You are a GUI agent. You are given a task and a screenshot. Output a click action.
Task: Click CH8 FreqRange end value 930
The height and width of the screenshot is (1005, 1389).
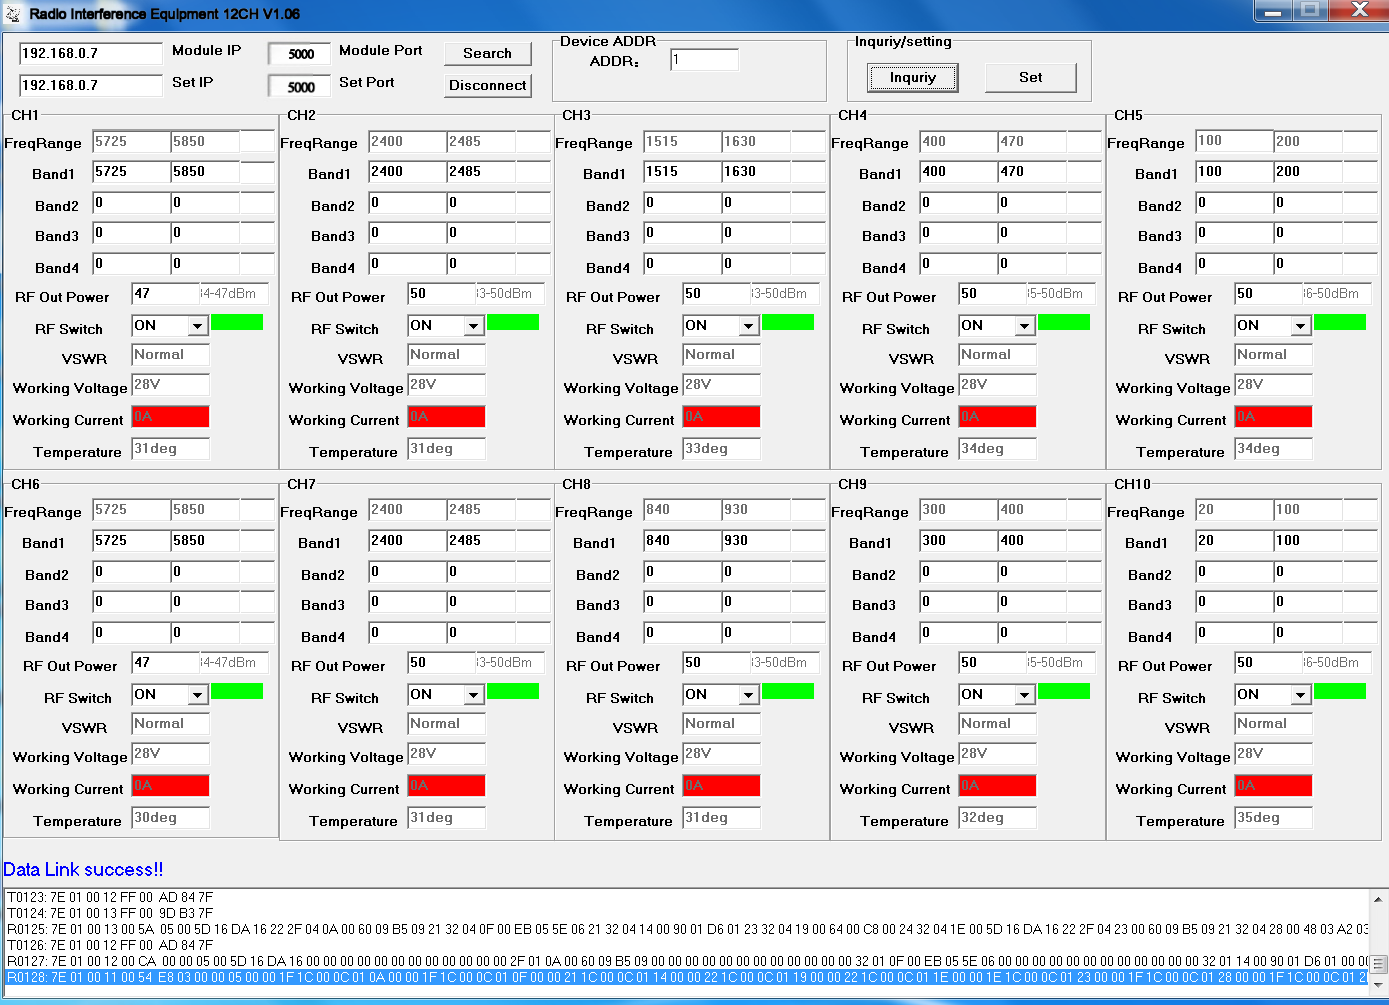point(756,510)
